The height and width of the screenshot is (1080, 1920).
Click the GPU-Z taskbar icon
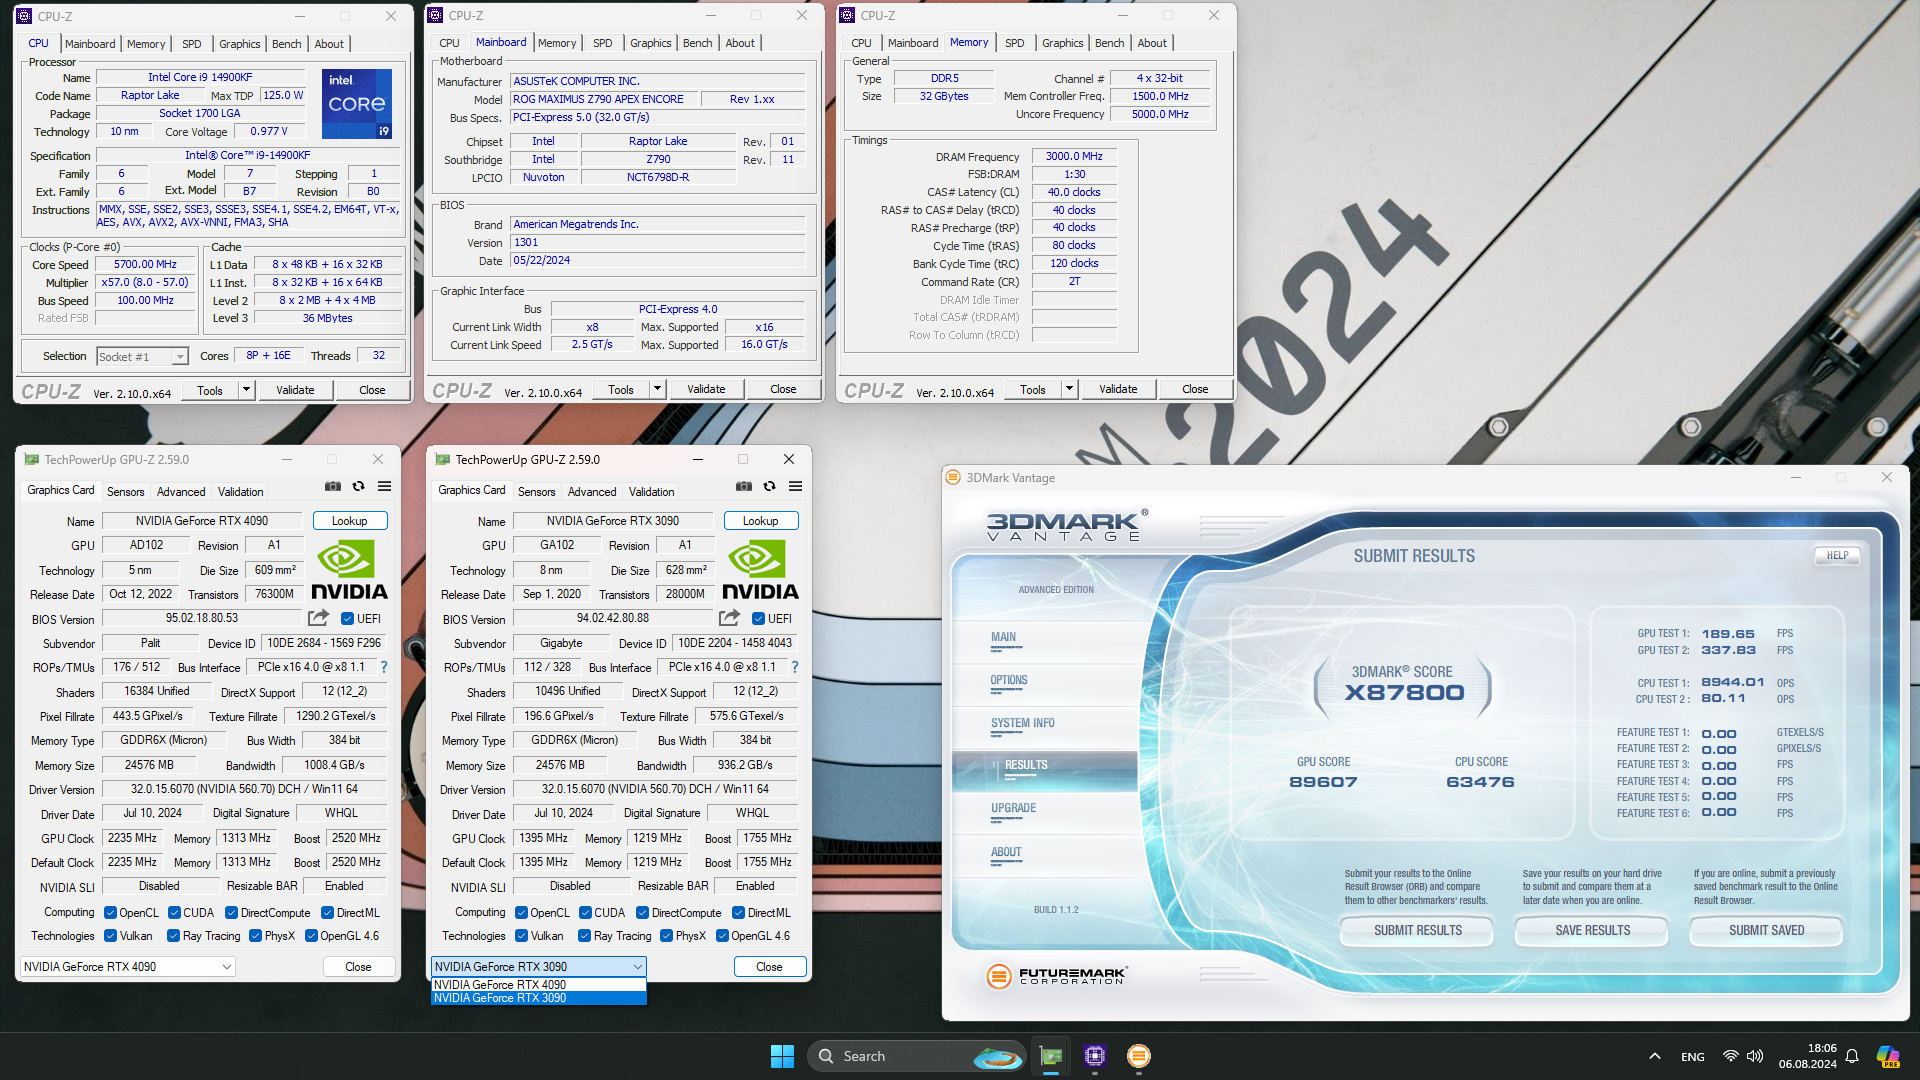[x=1051, y=1056]
